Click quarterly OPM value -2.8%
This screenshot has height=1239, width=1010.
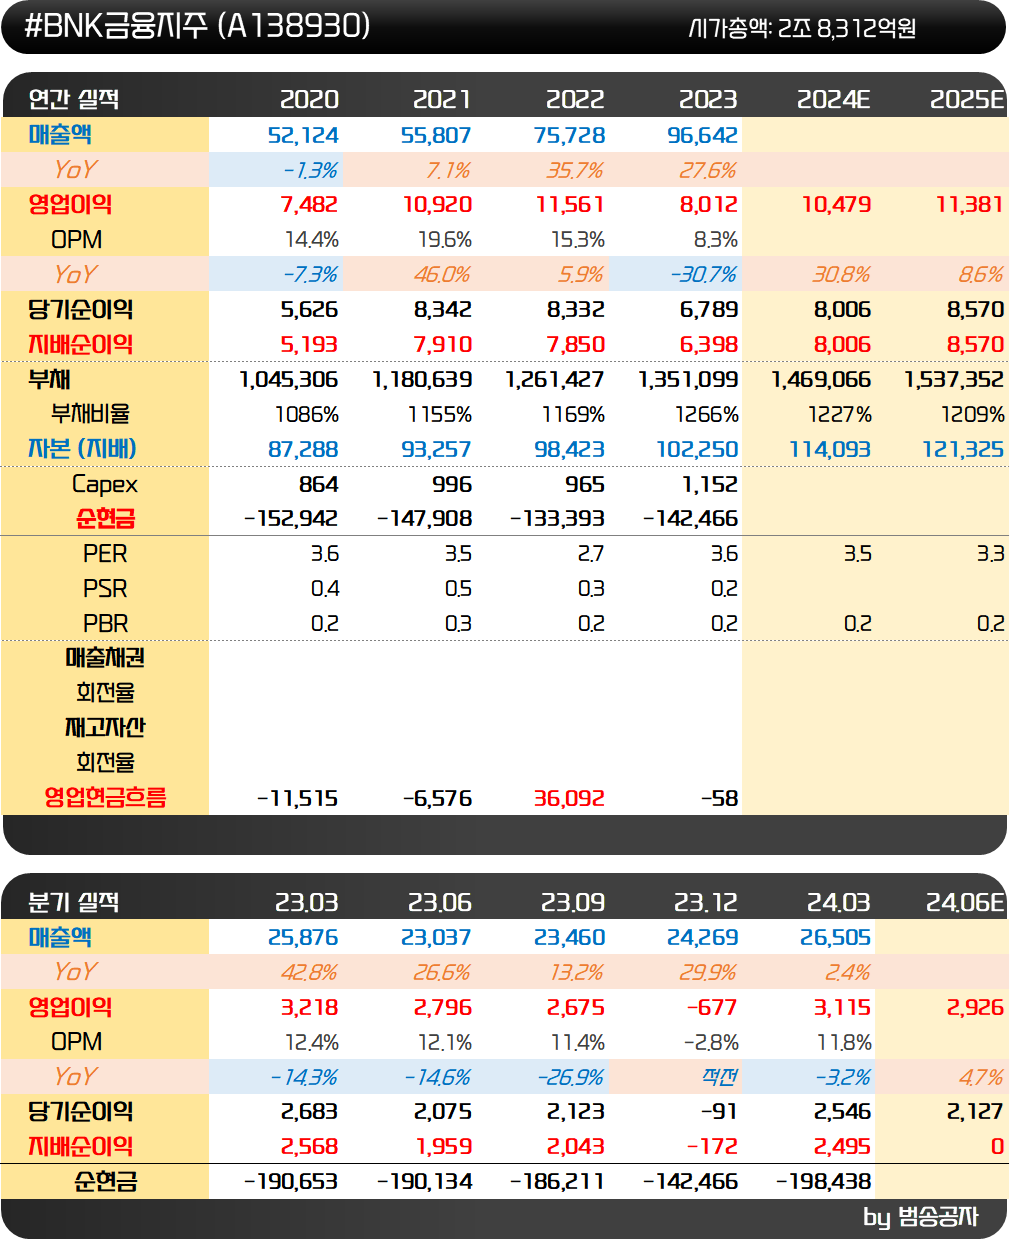pos(711,1042)
